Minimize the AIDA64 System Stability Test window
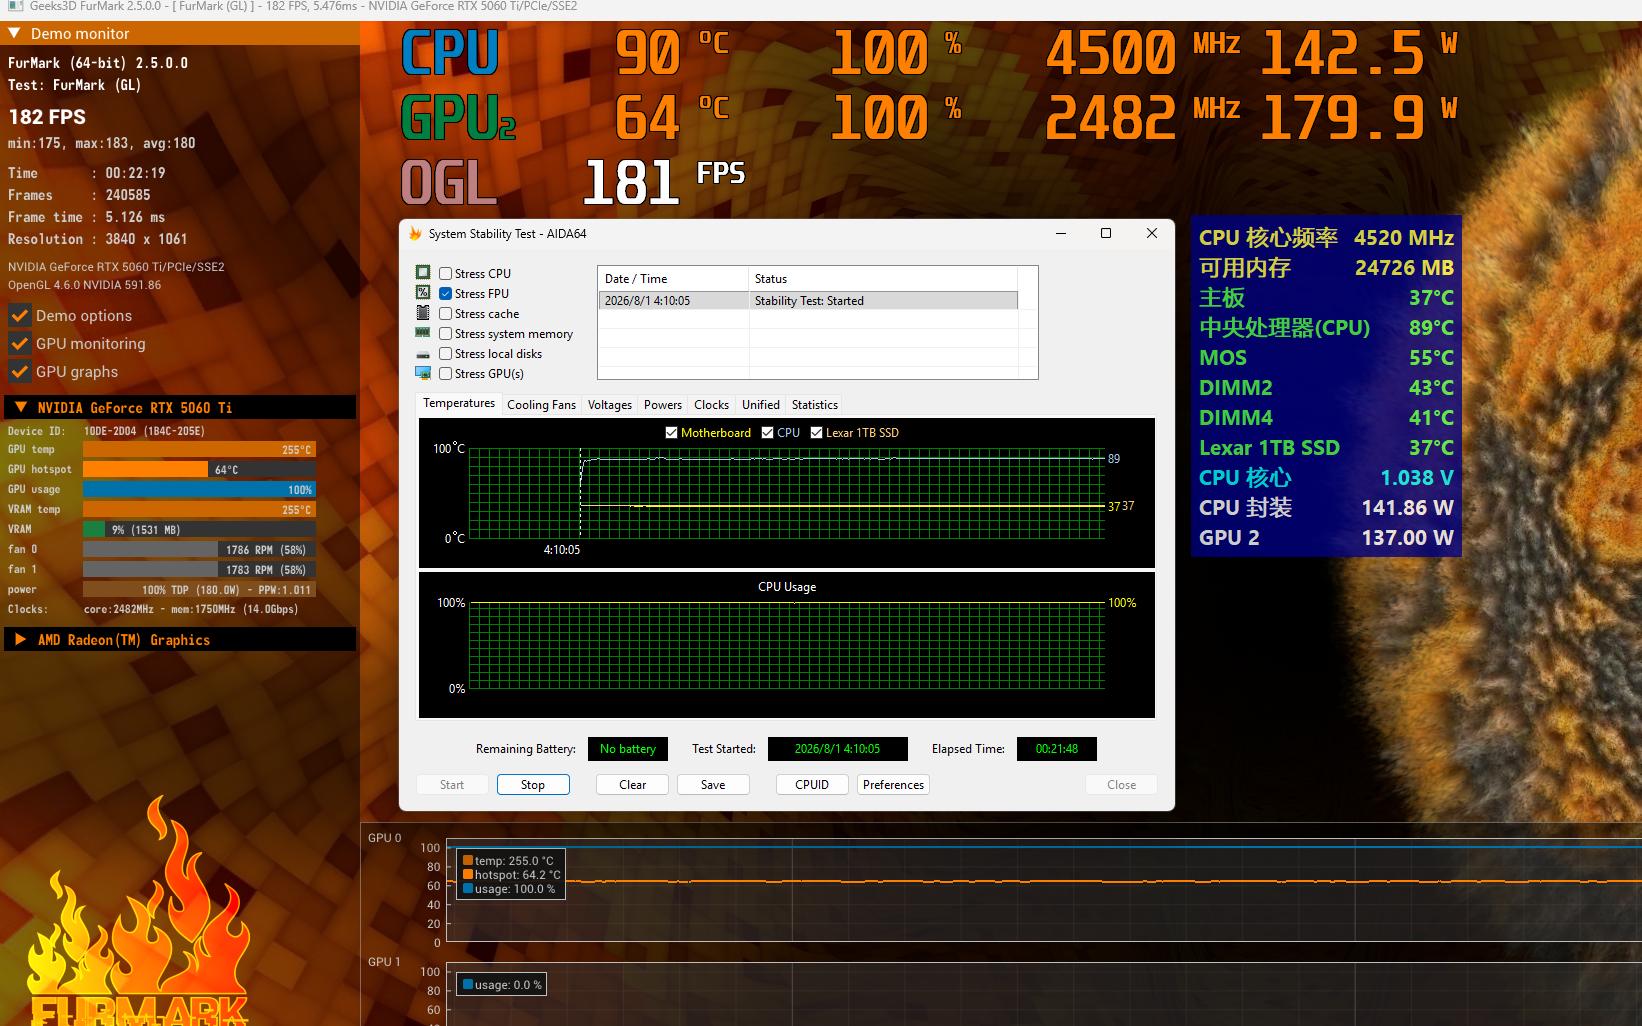Image resolution: width=1642 pixels, height=1026 pixels. coord(1061,233)
